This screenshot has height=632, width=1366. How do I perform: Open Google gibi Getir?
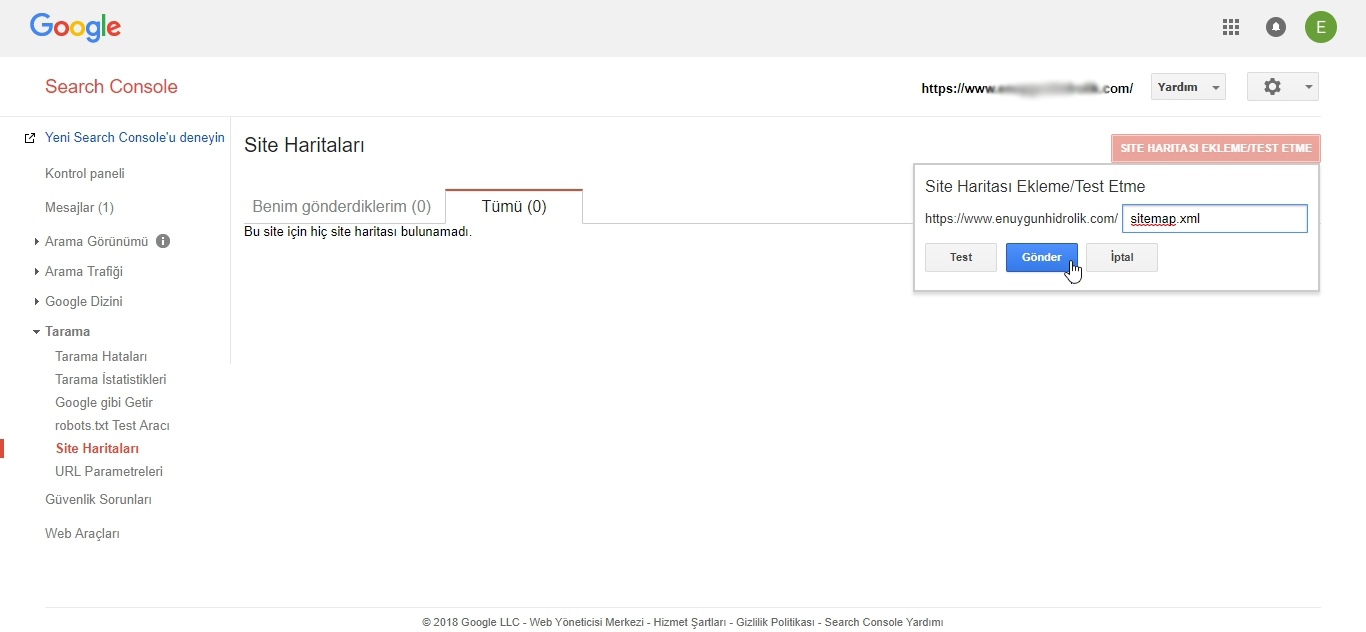(104, 402)
